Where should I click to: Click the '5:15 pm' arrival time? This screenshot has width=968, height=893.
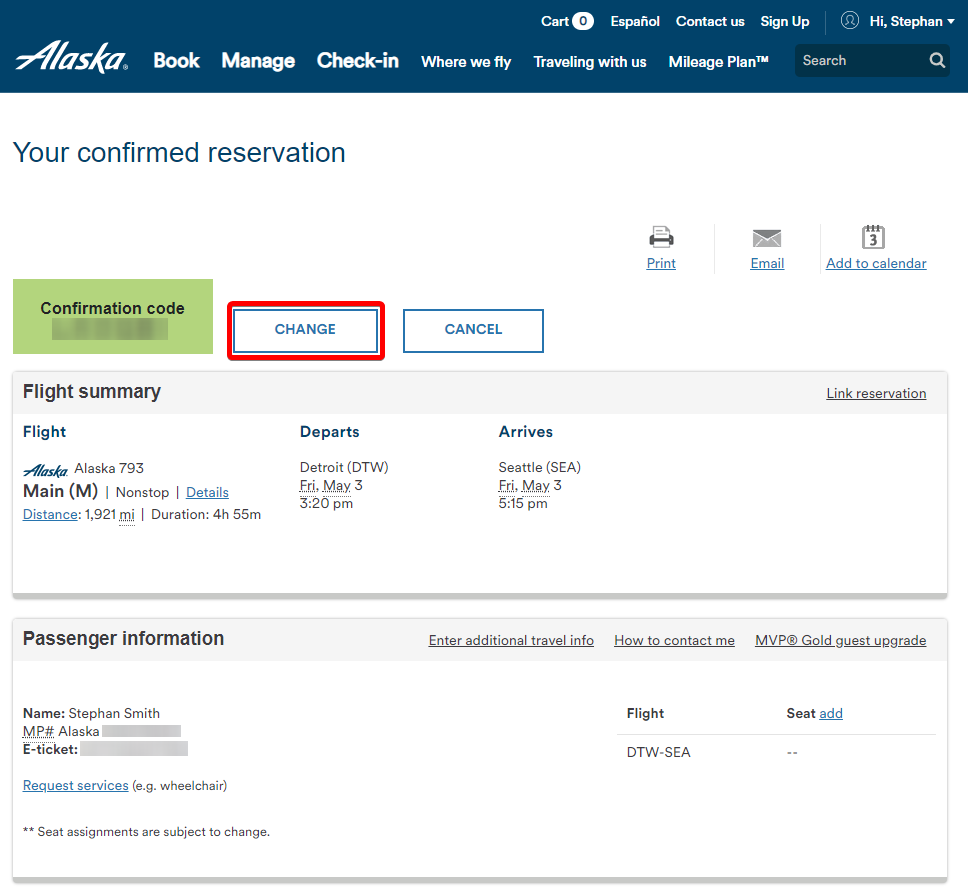click(x=523, y=504)
